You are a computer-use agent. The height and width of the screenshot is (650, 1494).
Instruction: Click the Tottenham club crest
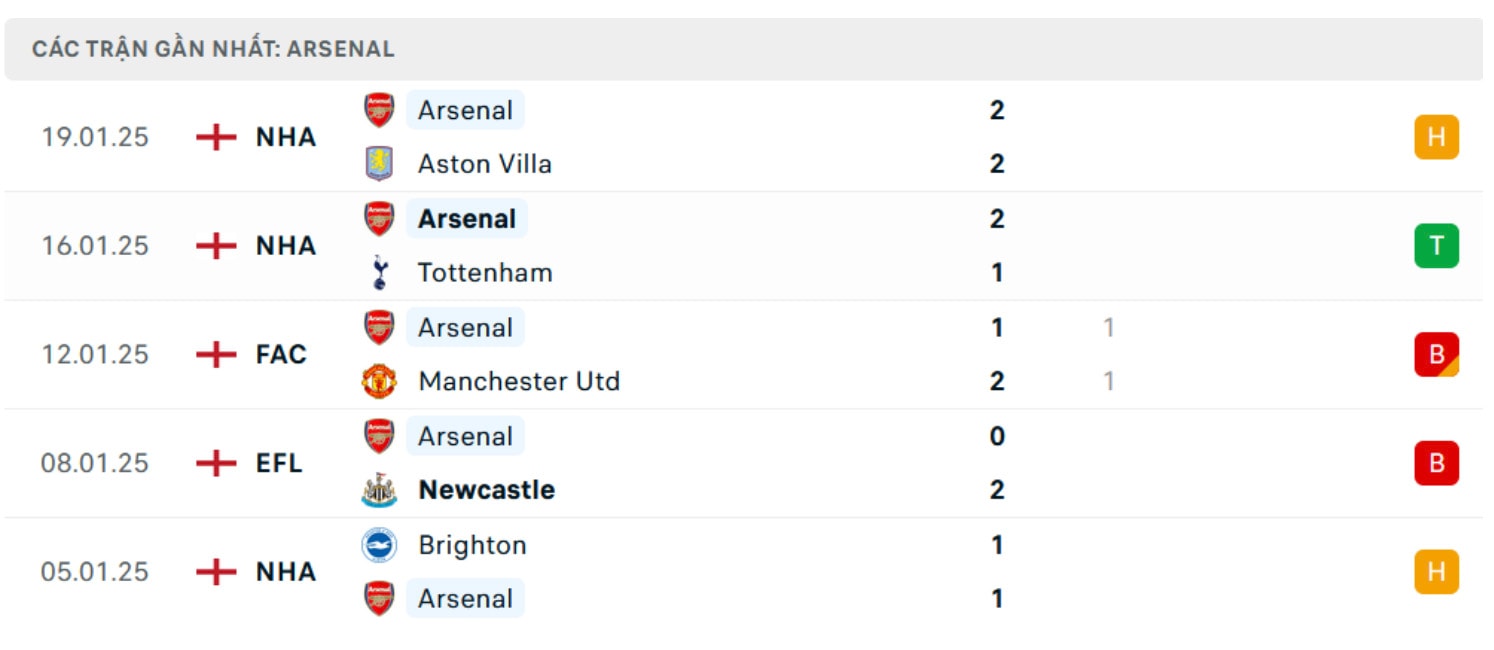pyautogui.click(x=379, y=272)
